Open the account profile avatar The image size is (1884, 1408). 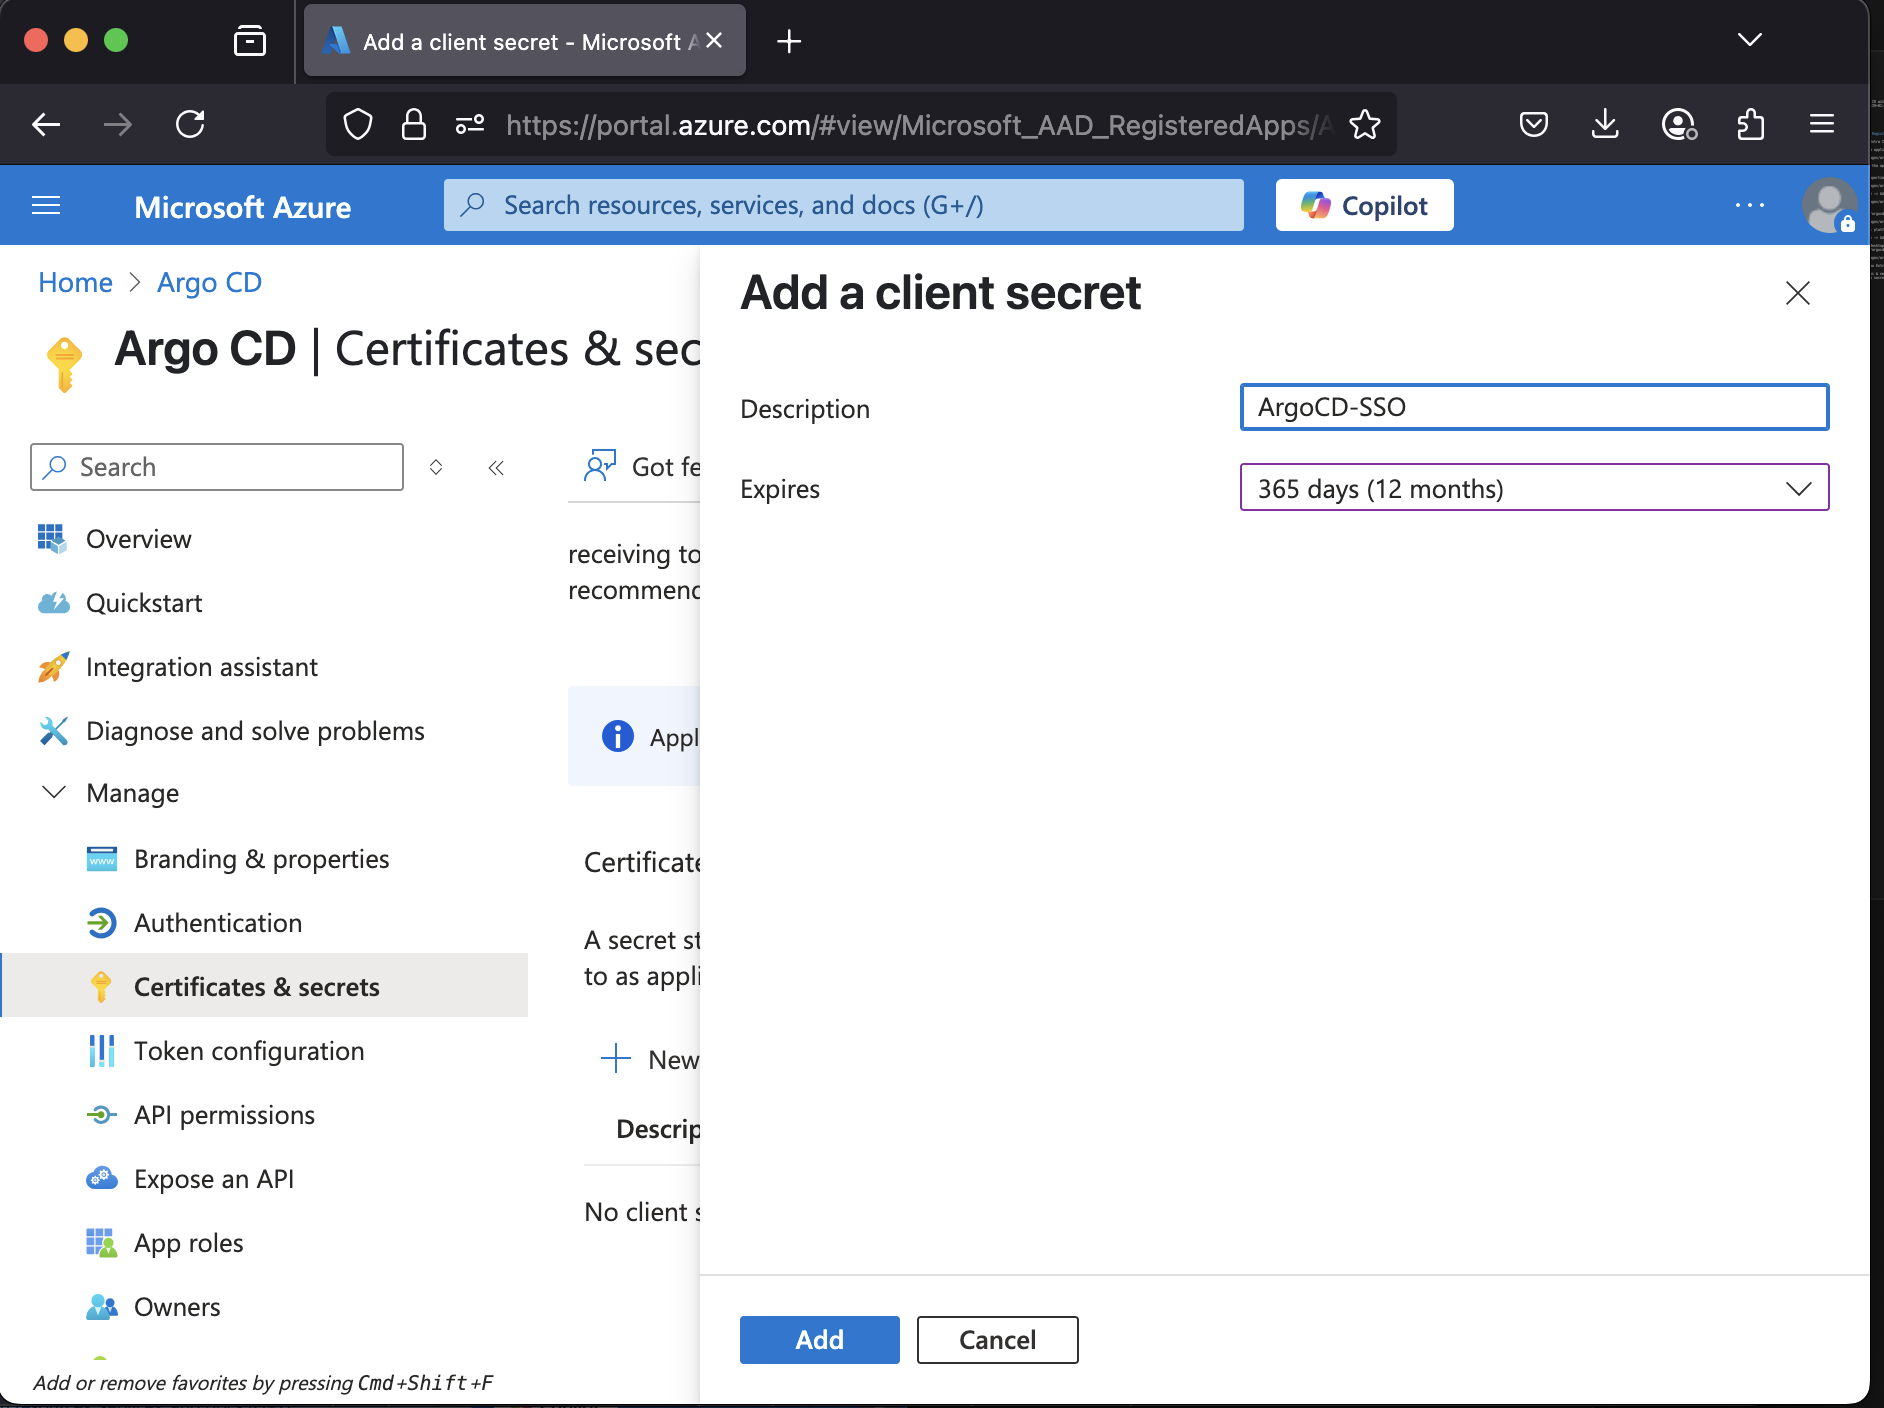pos(1829,205)
